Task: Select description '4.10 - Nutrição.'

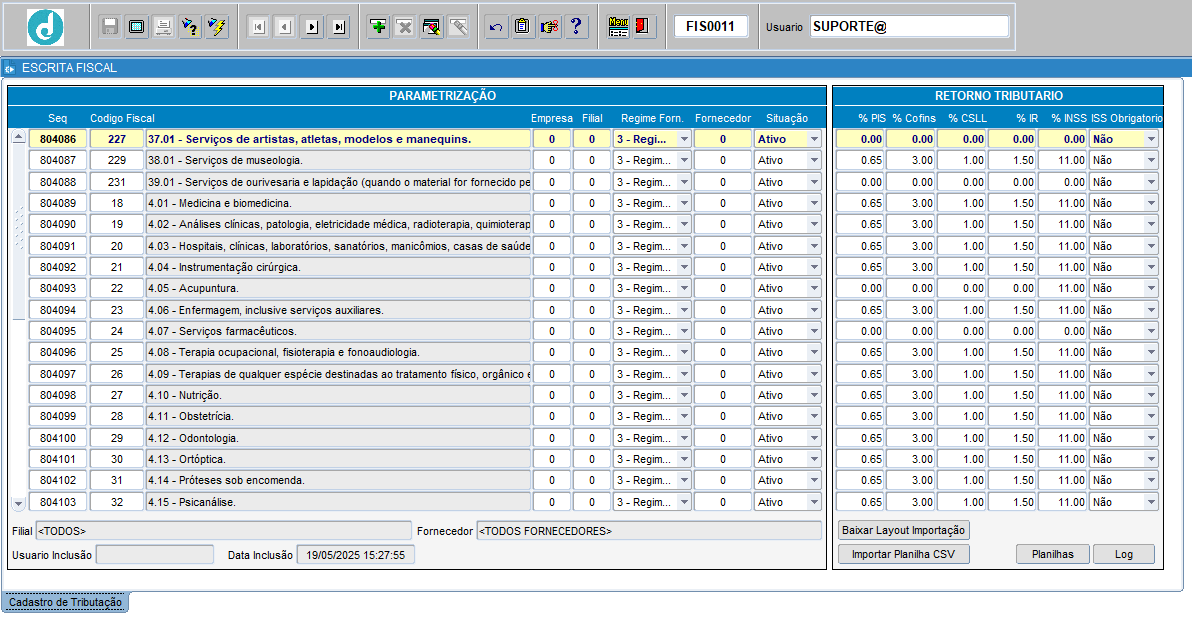Action: 338,395
